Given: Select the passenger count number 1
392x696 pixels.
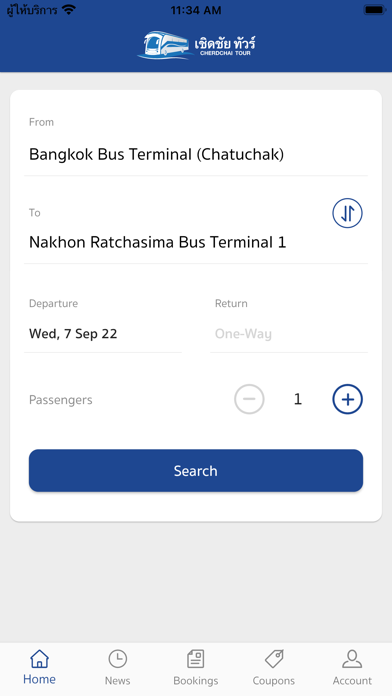Looking at the screenshot, I should click(298, 399).
